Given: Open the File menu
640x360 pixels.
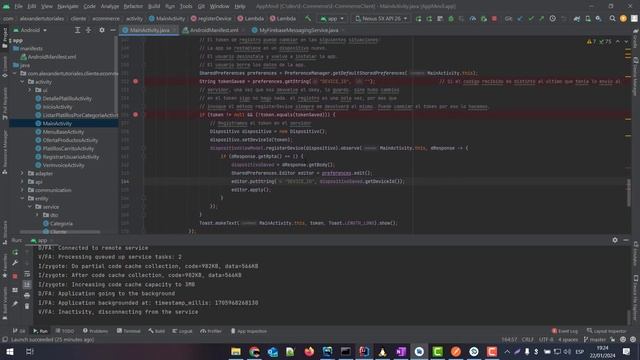Looking at the screenshot, I should [19, 6].
